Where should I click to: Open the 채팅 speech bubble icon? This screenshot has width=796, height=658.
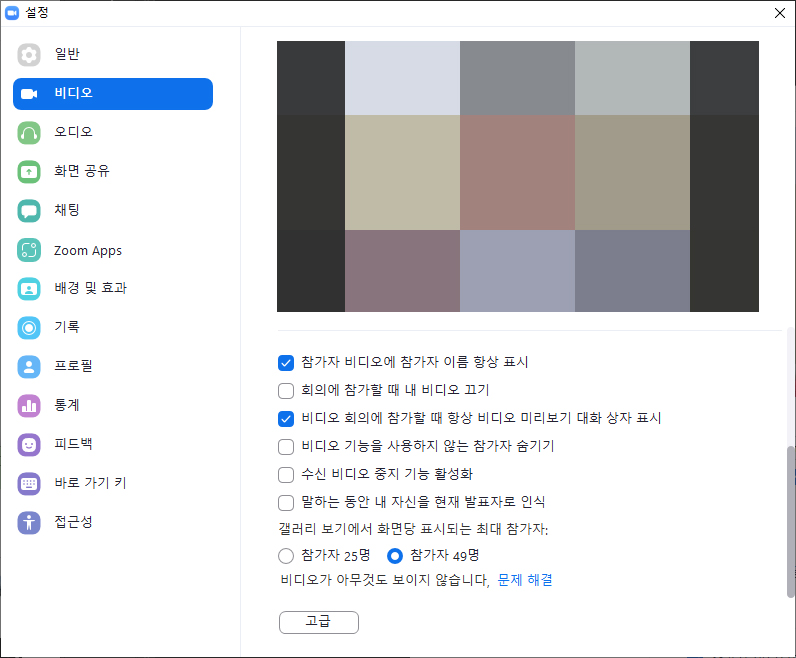29,211
